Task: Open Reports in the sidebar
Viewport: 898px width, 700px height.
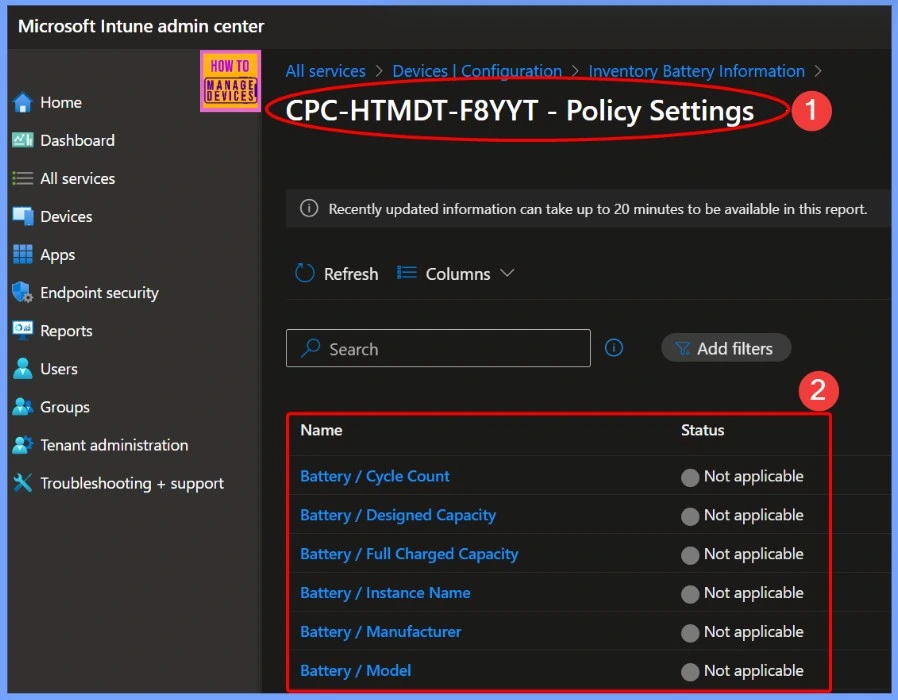Action: pyautogui.click(x=66, y=331)
